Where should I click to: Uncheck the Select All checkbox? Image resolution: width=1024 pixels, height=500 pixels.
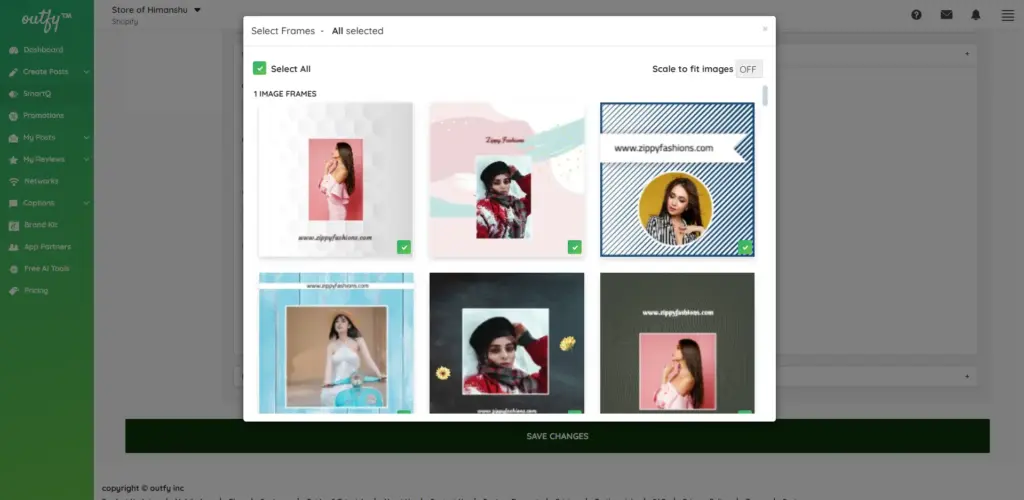[260, 69]
